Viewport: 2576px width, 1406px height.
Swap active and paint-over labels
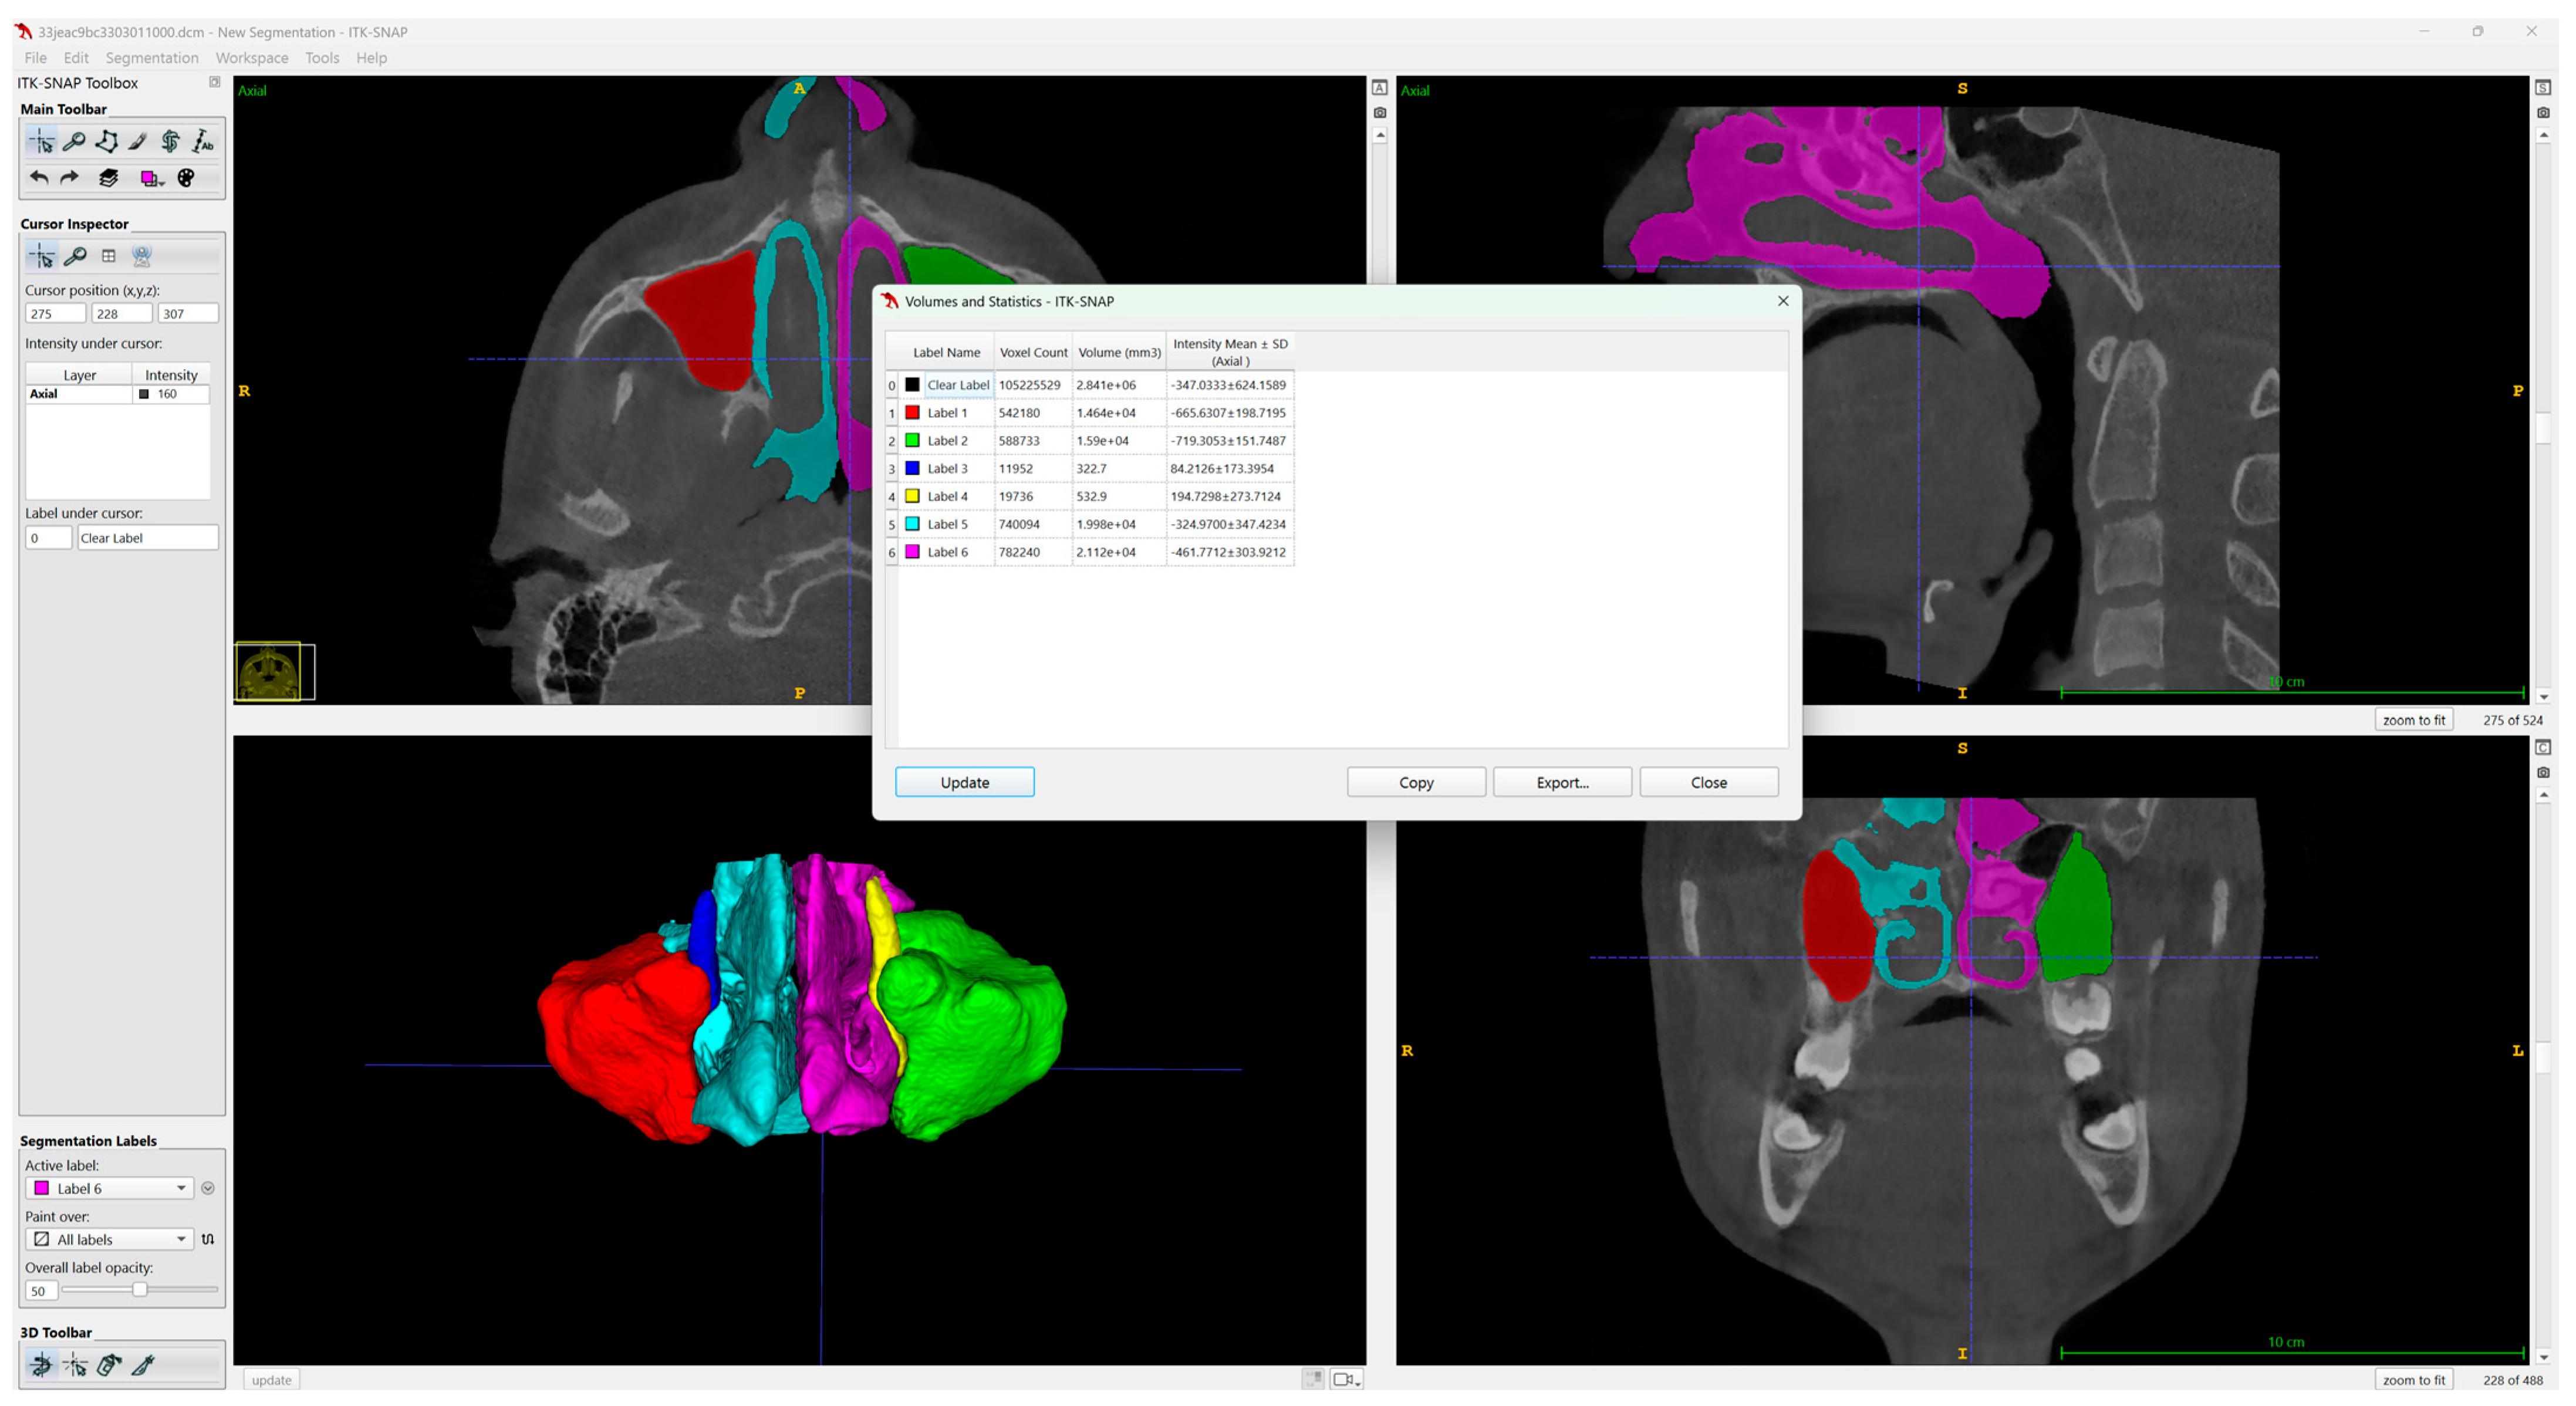pyautogui.click(x=208, y=1239)
